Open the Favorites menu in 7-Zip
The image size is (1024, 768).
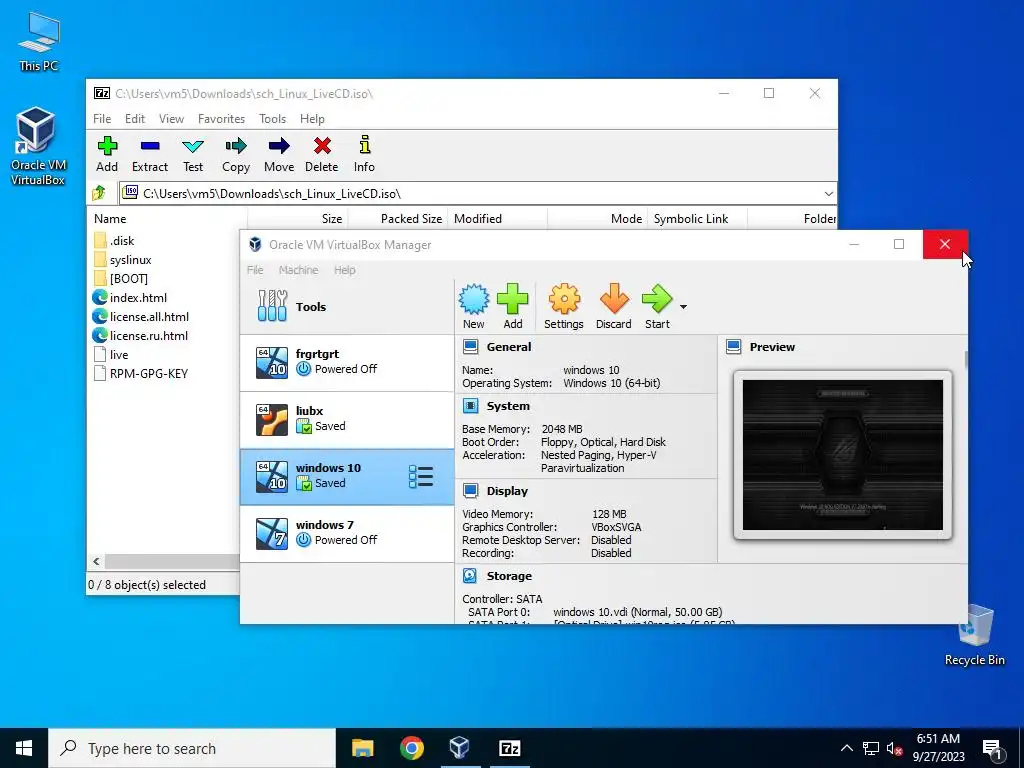(221, 119)
